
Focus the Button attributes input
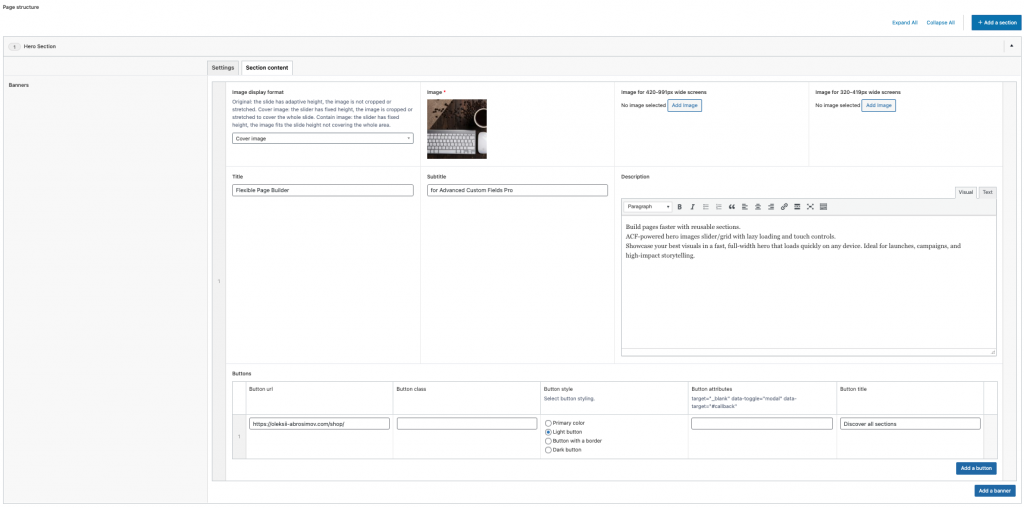click(x=761, y=424)
